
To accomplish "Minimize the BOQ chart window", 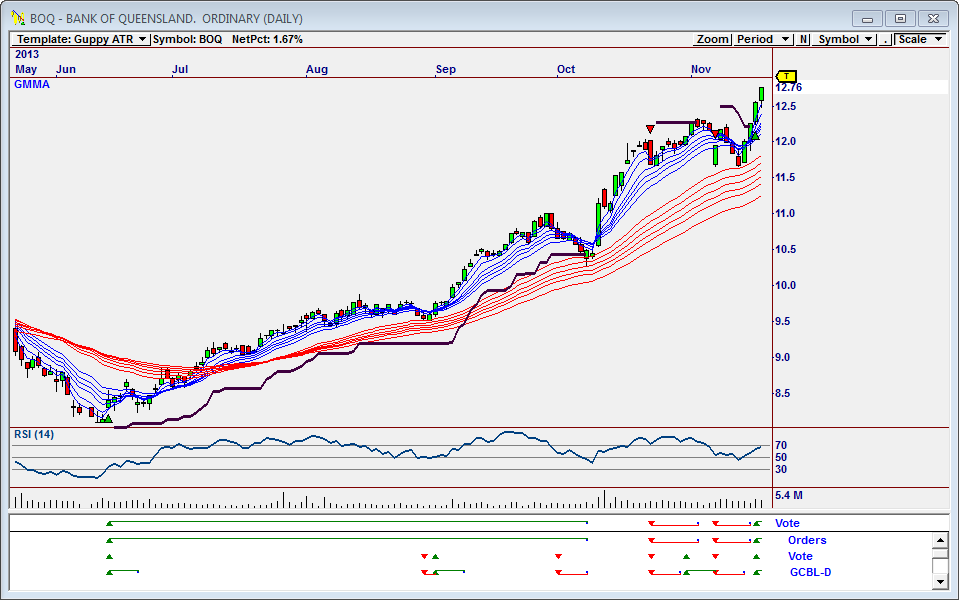I will [867, 18].
